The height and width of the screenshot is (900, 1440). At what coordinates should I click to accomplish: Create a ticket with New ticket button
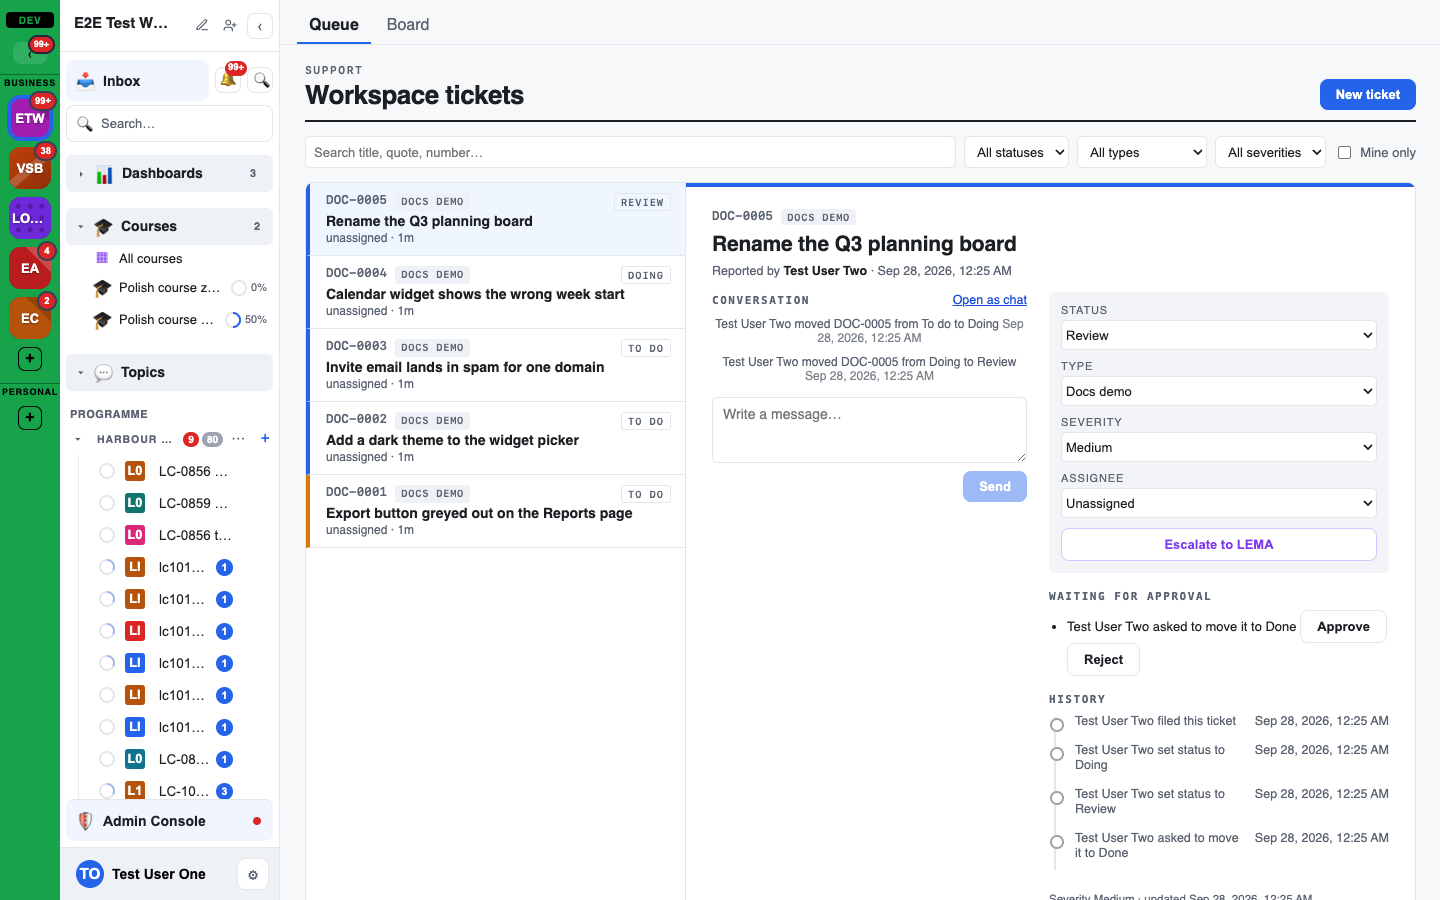tap(1368, 94)
